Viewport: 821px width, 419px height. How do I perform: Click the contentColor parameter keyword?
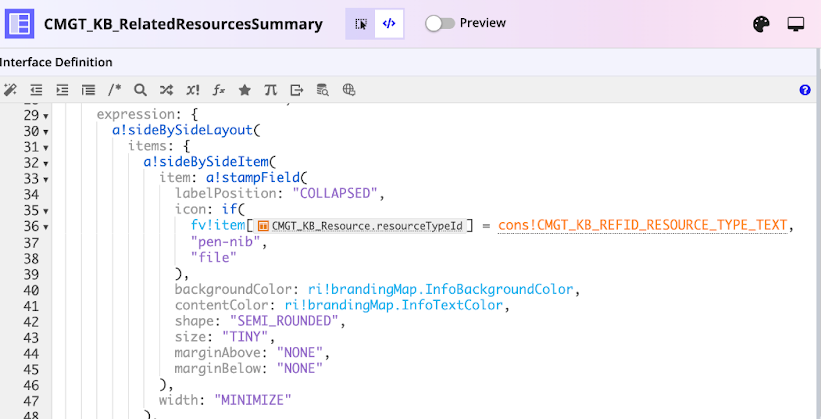(x=226, y=305)
